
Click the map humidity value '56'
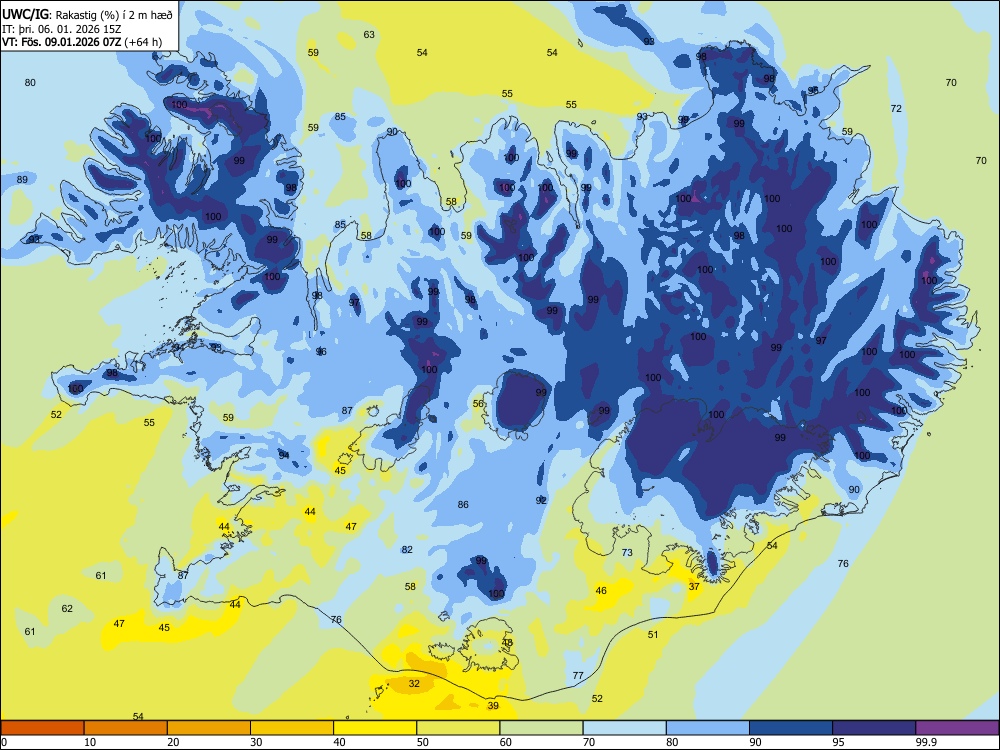[x=478, y=404]
